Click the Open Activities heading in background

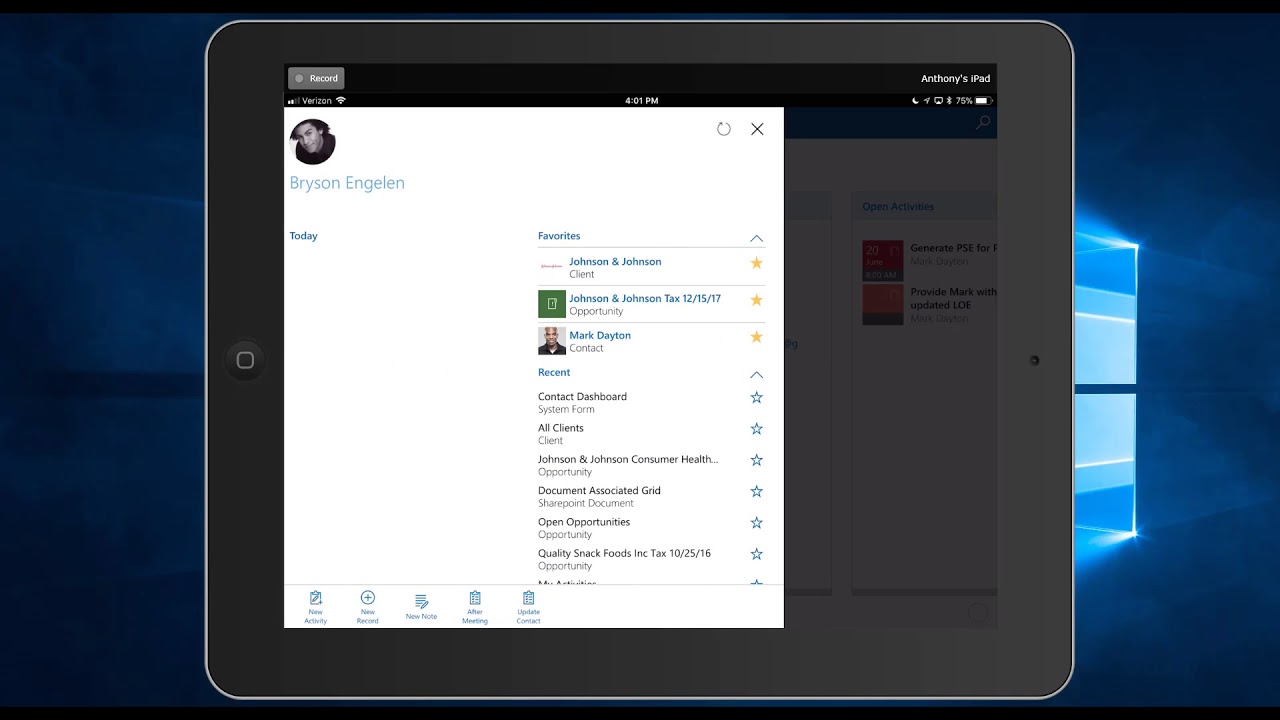coord(898,207)
